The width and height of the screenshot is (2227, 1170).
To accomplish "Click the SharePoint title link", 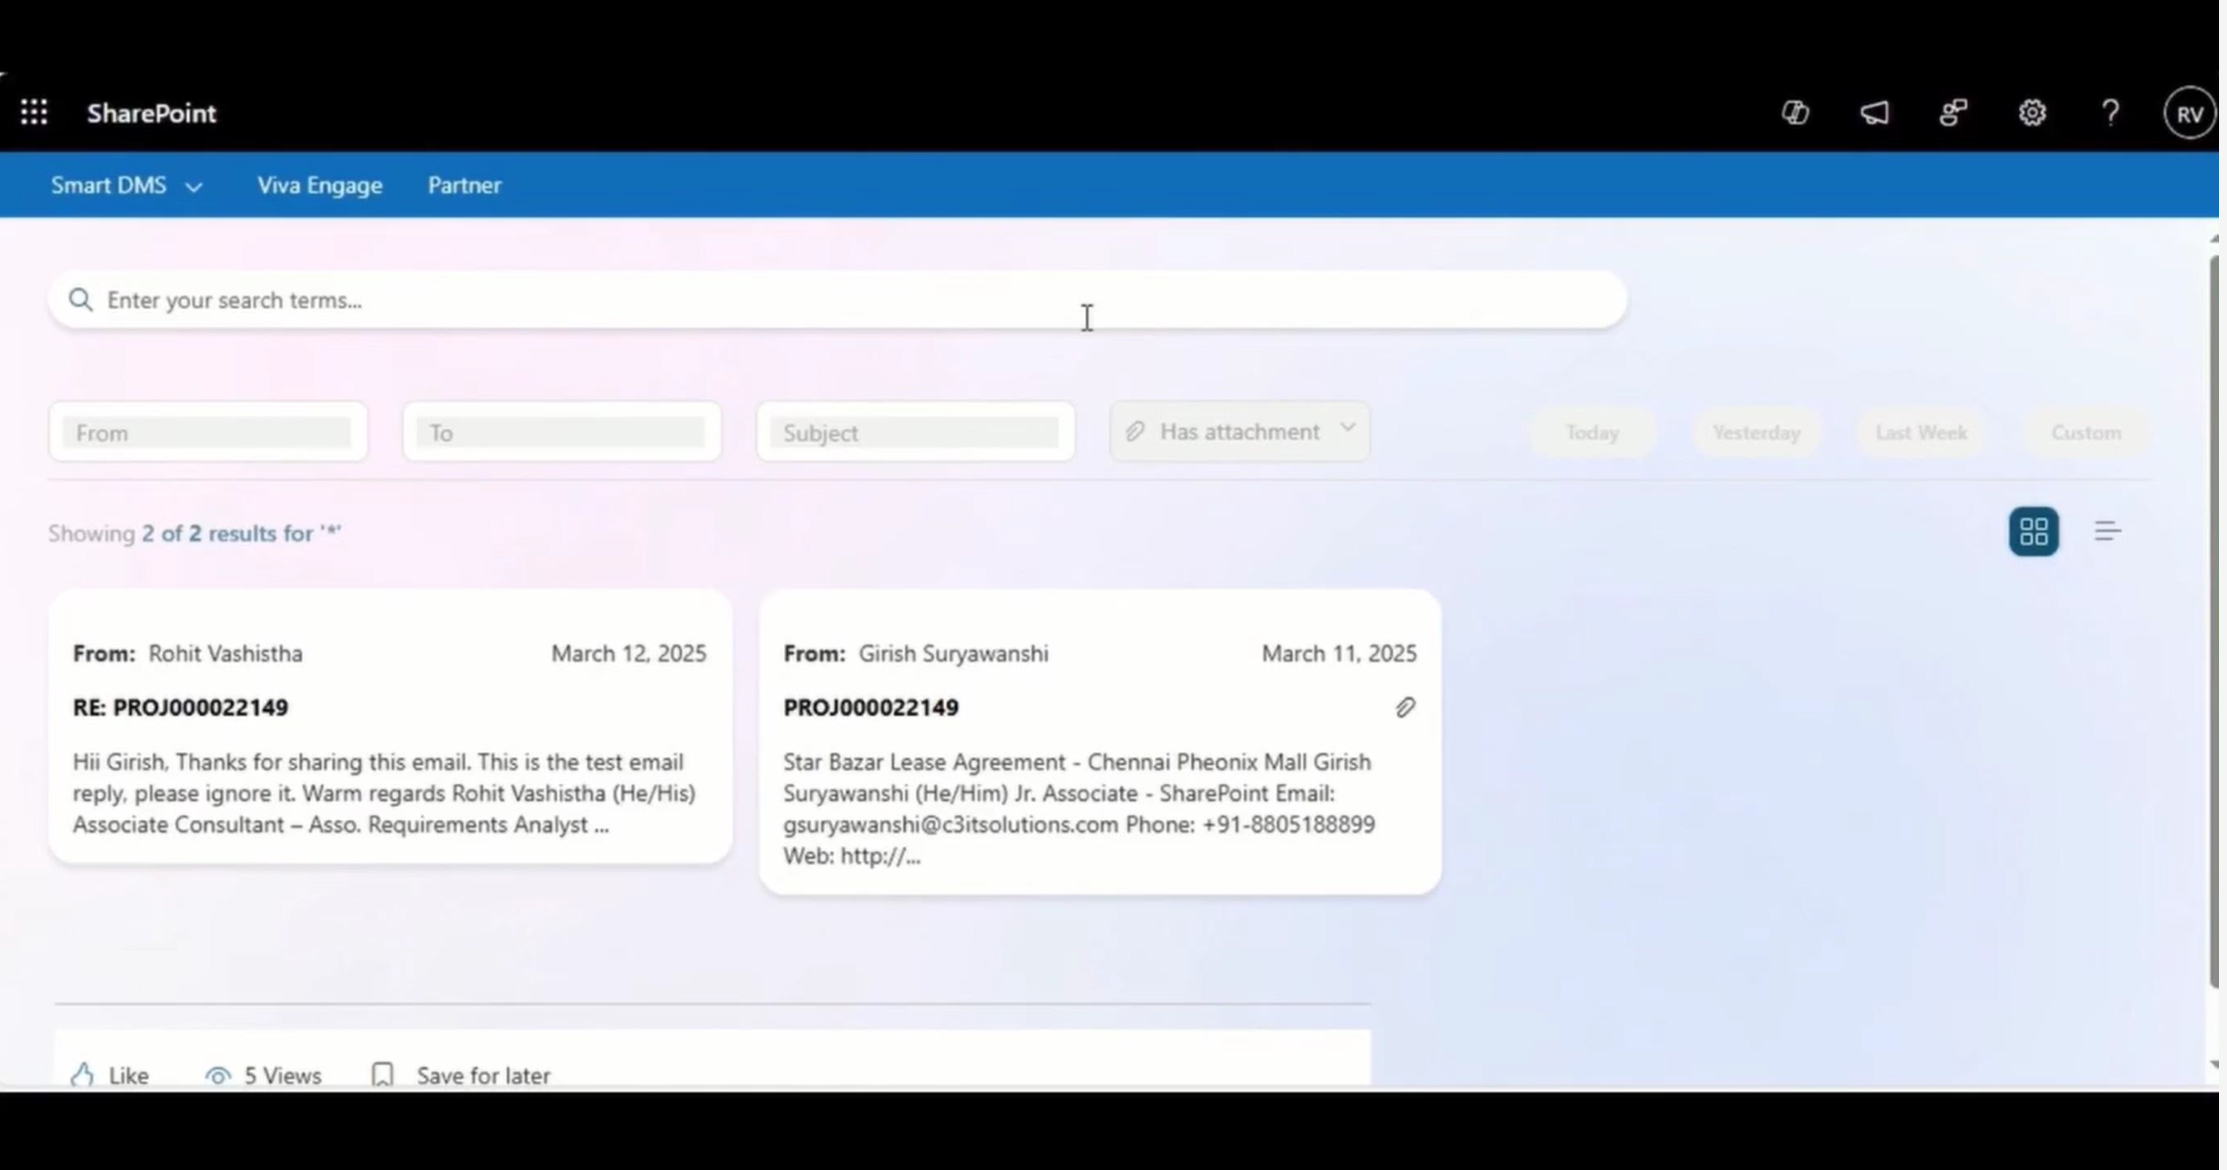I will coord(151,113).
